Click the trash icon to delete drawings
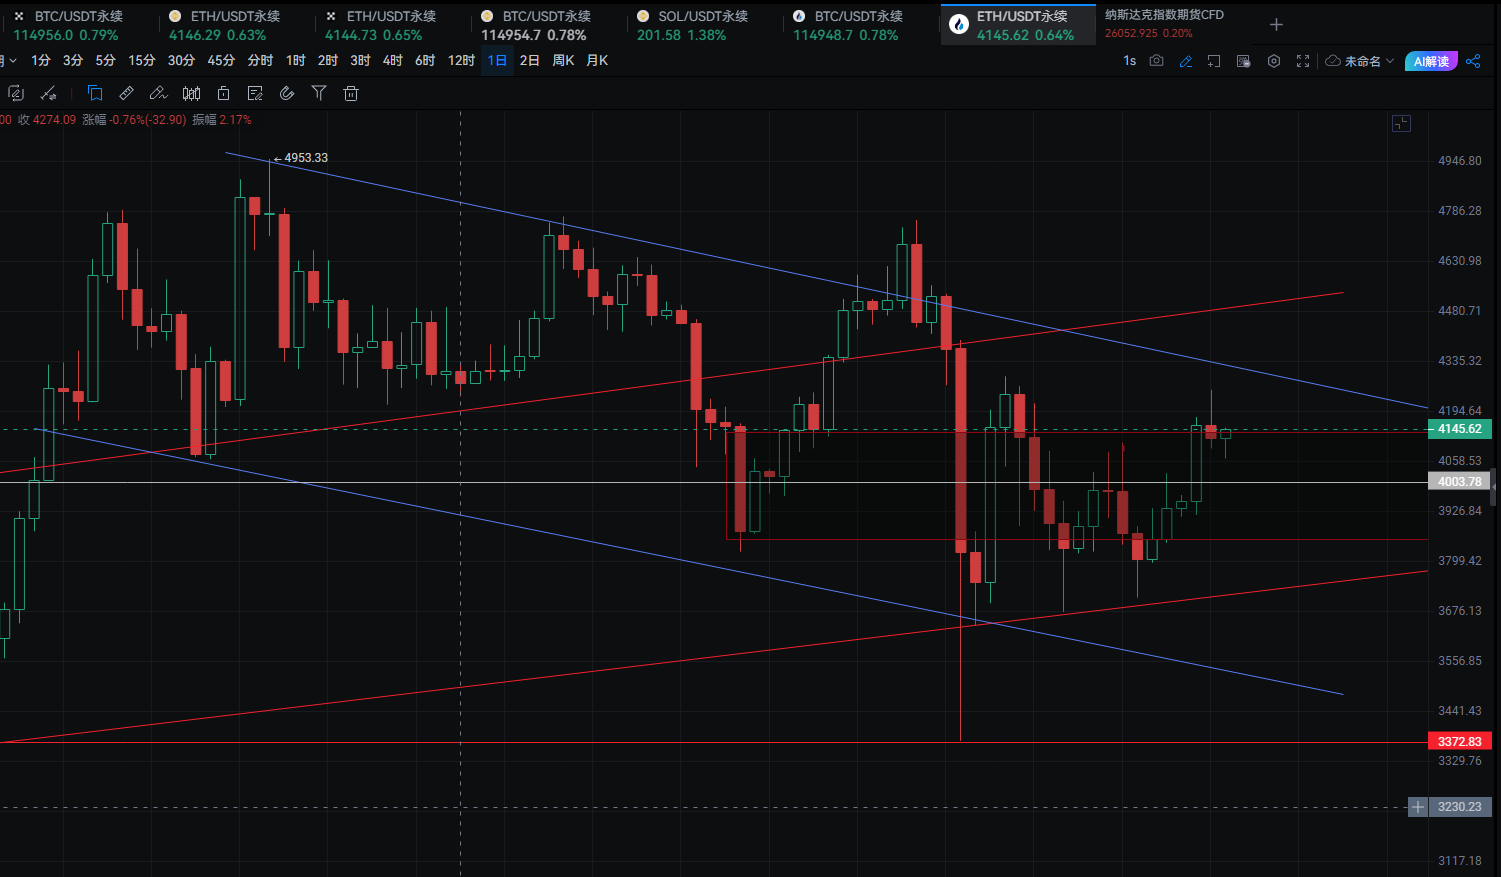This screenshot has width=1501, height=877. pos(351,93)
